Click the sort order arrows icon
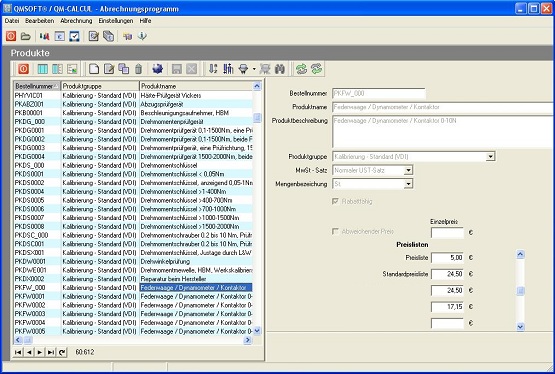Image resolution: width=555 pixels, height=374 pixels. pos(213,69)
